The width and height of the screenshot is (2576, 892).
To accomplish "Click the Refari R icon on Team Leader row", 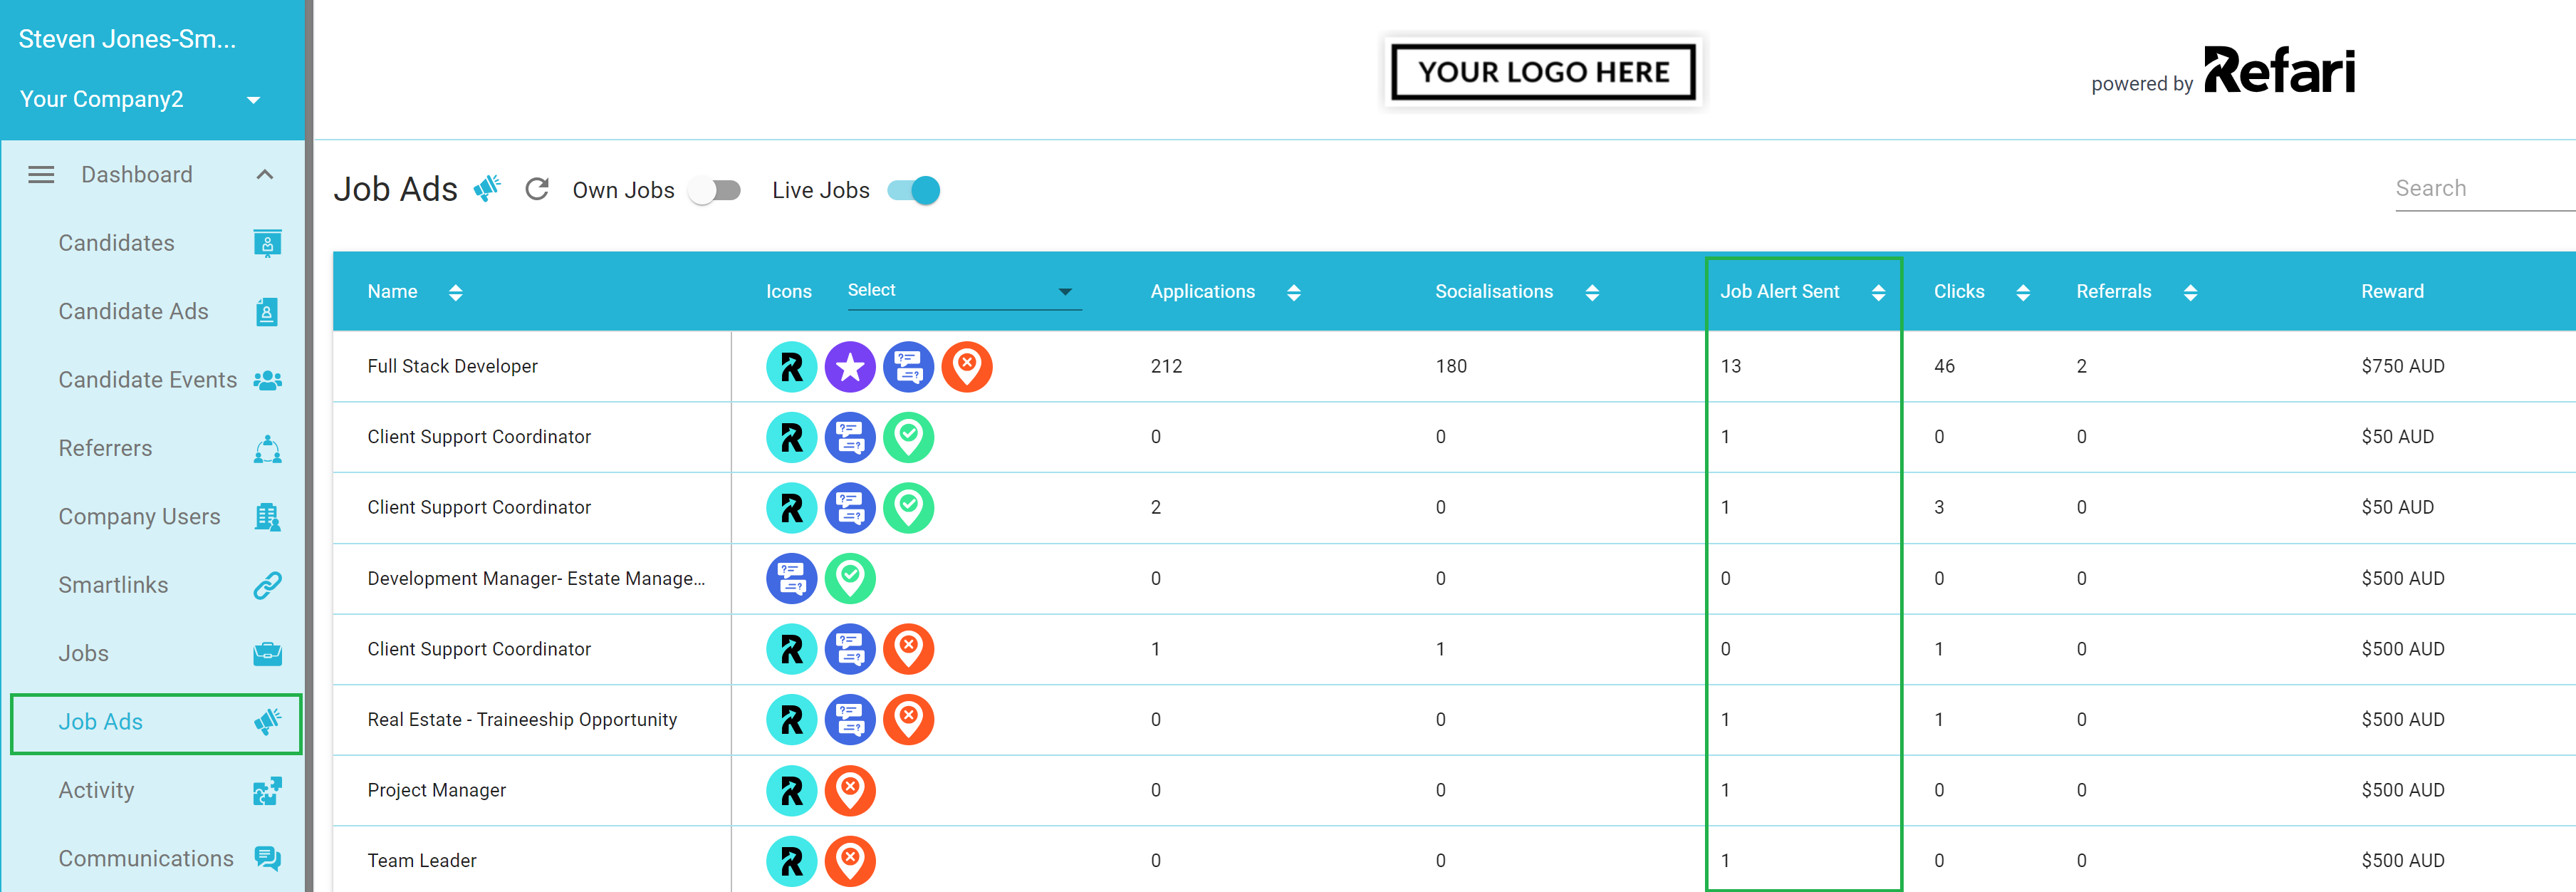I will tap(791, 860).
